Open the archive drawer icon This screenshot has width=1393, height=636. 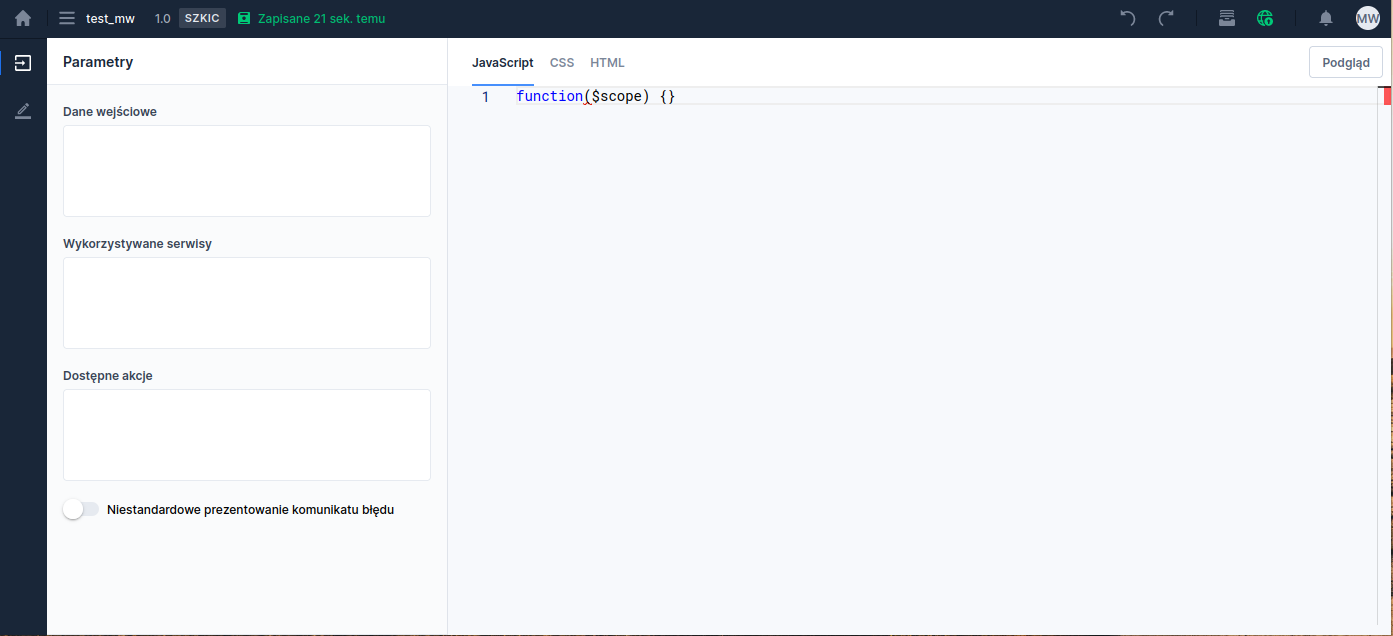(x=1227, y=18)
